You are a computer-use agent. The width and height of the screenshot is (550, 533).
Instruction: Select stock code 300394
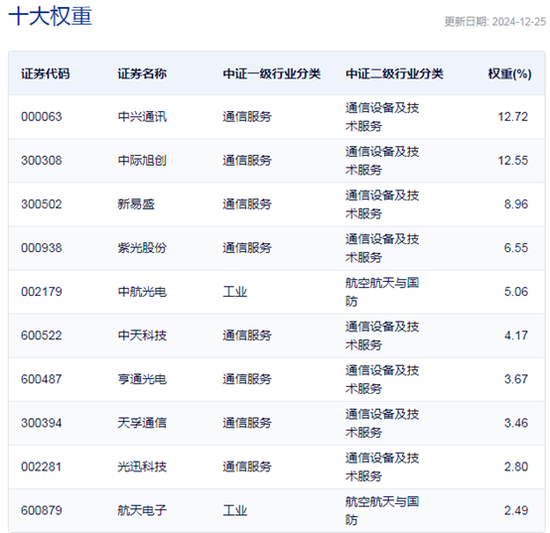click(41, 423)
